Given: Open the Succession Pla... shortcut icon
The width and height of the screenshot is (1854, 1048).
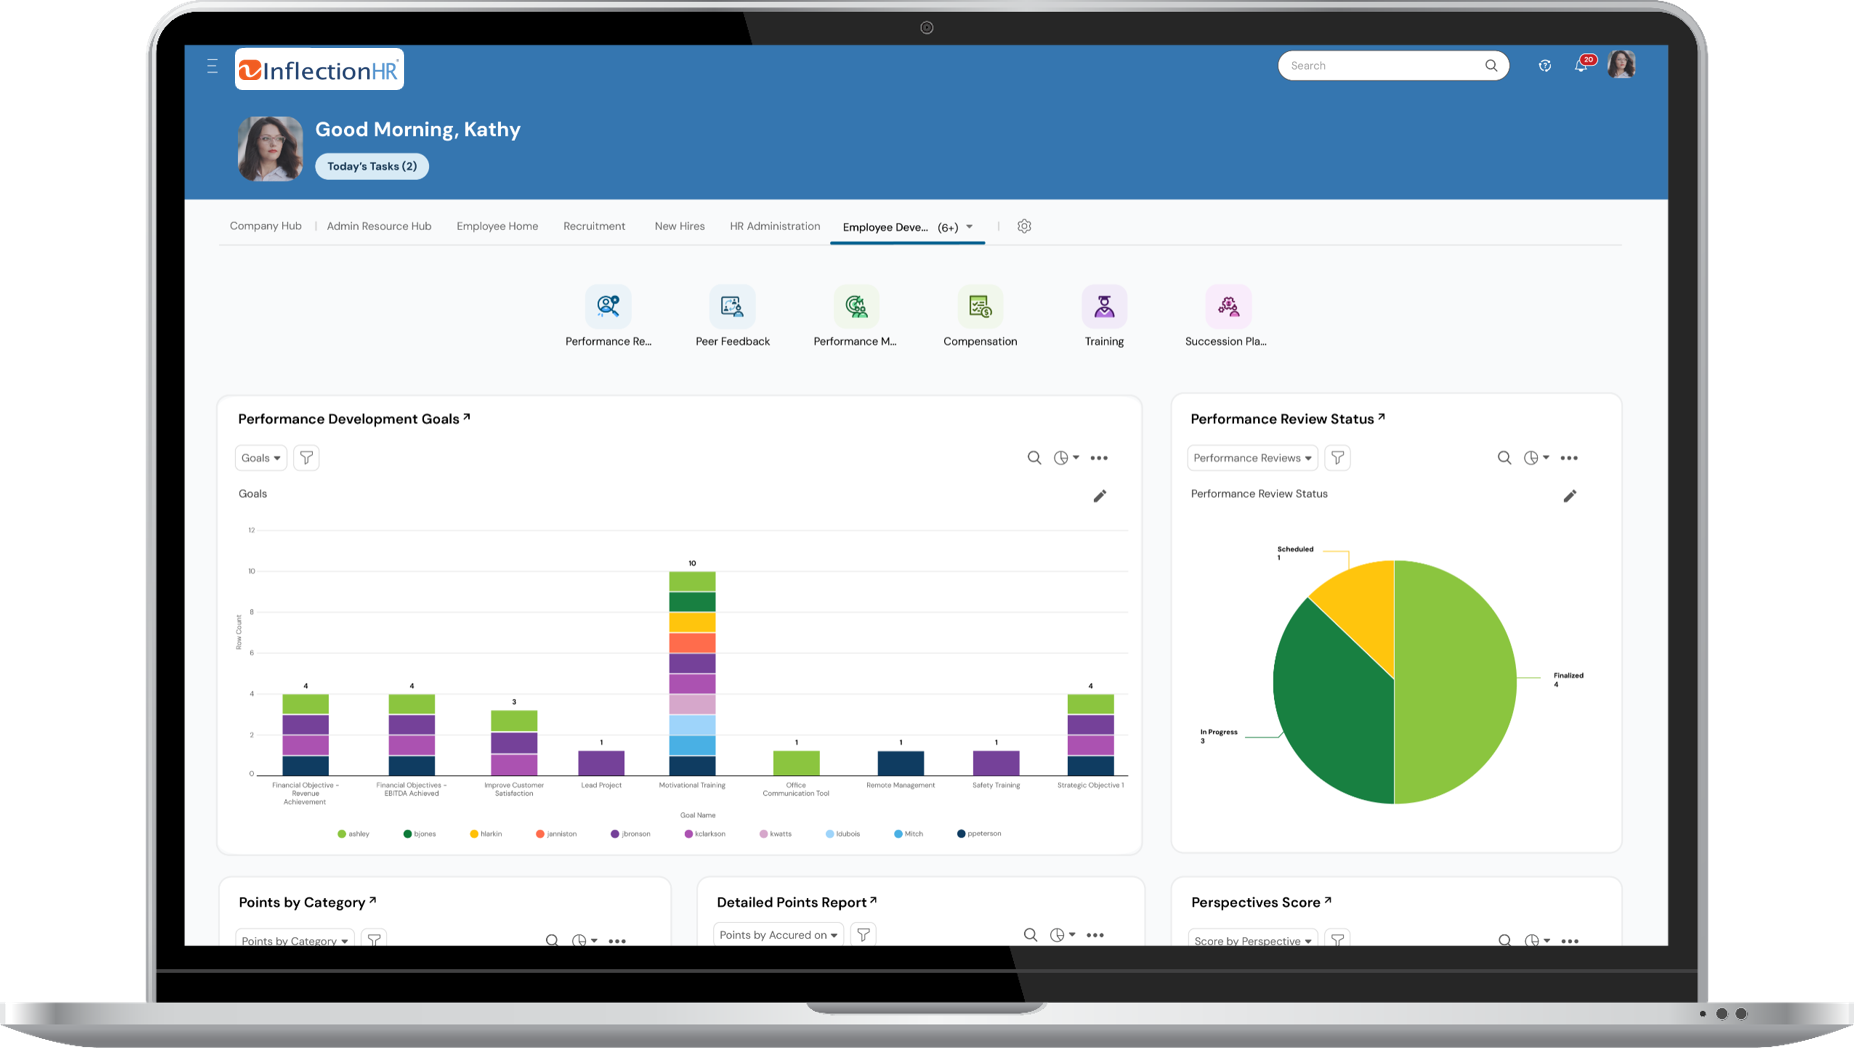Looking at the screenshot, I should [1228, 306].
